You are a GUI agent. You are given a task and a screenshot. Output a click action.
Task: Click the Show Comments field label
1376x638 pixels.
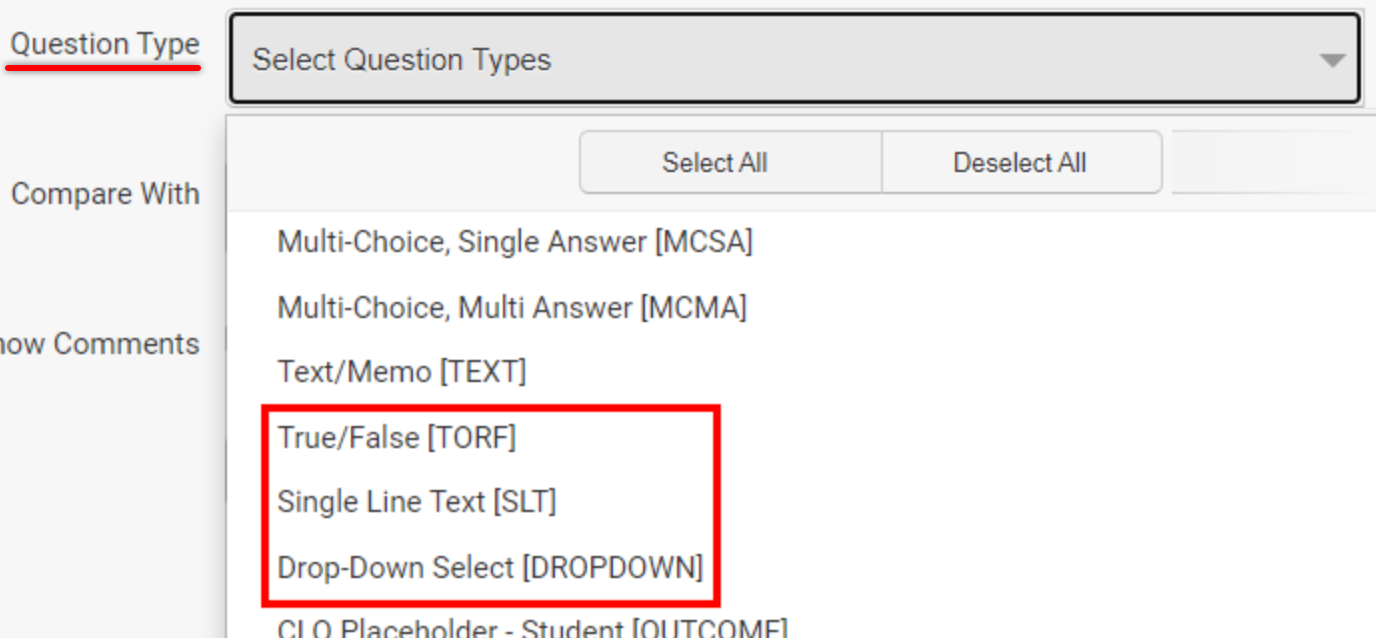[99, 344]
